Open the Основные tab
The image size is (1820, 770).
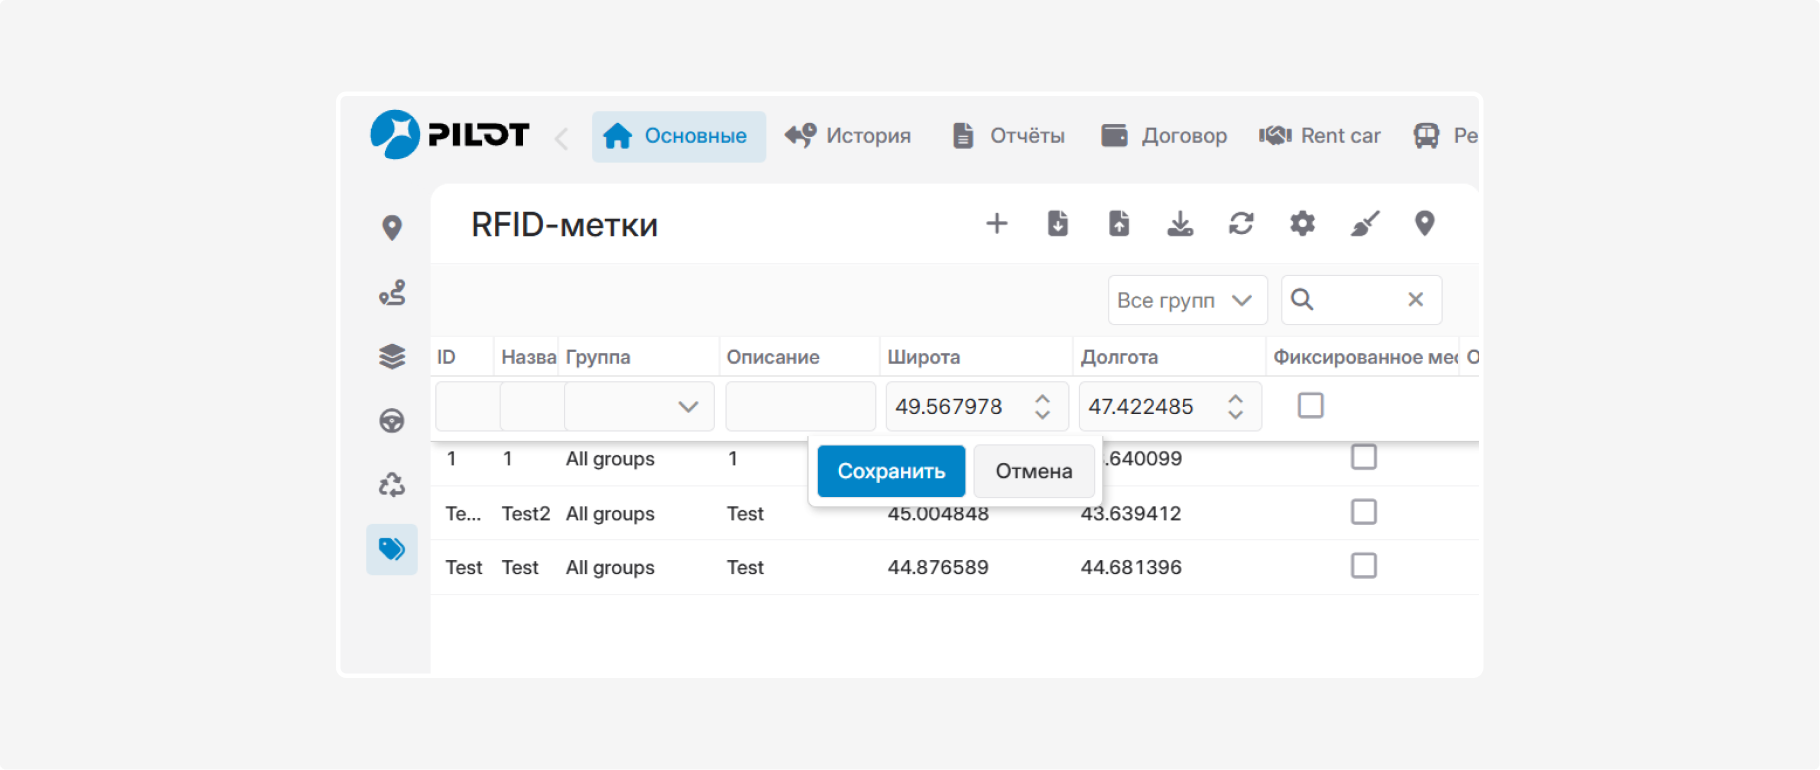click(x=678, y=136)
